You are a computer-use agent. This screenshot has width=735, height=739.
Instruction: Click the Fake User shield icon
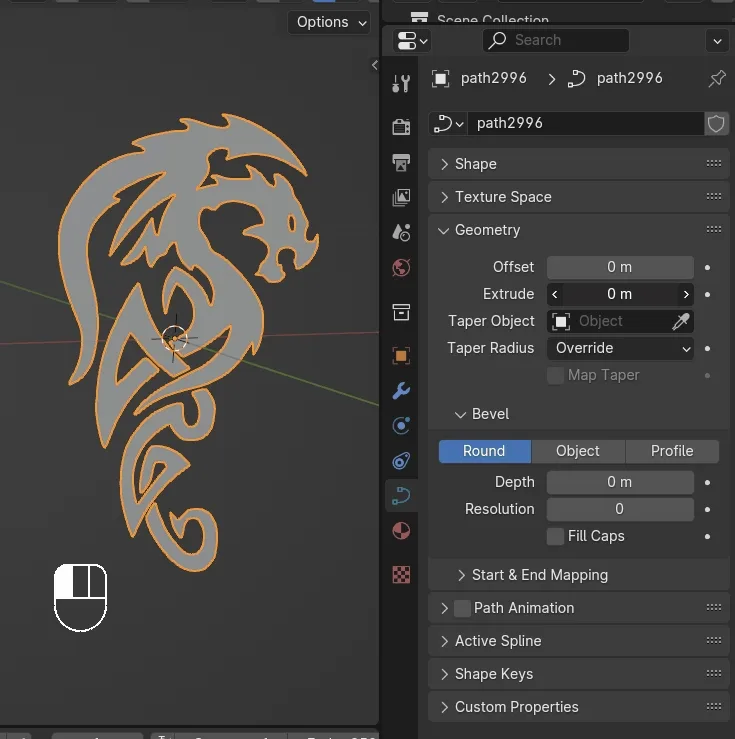[x=716, y=124]
